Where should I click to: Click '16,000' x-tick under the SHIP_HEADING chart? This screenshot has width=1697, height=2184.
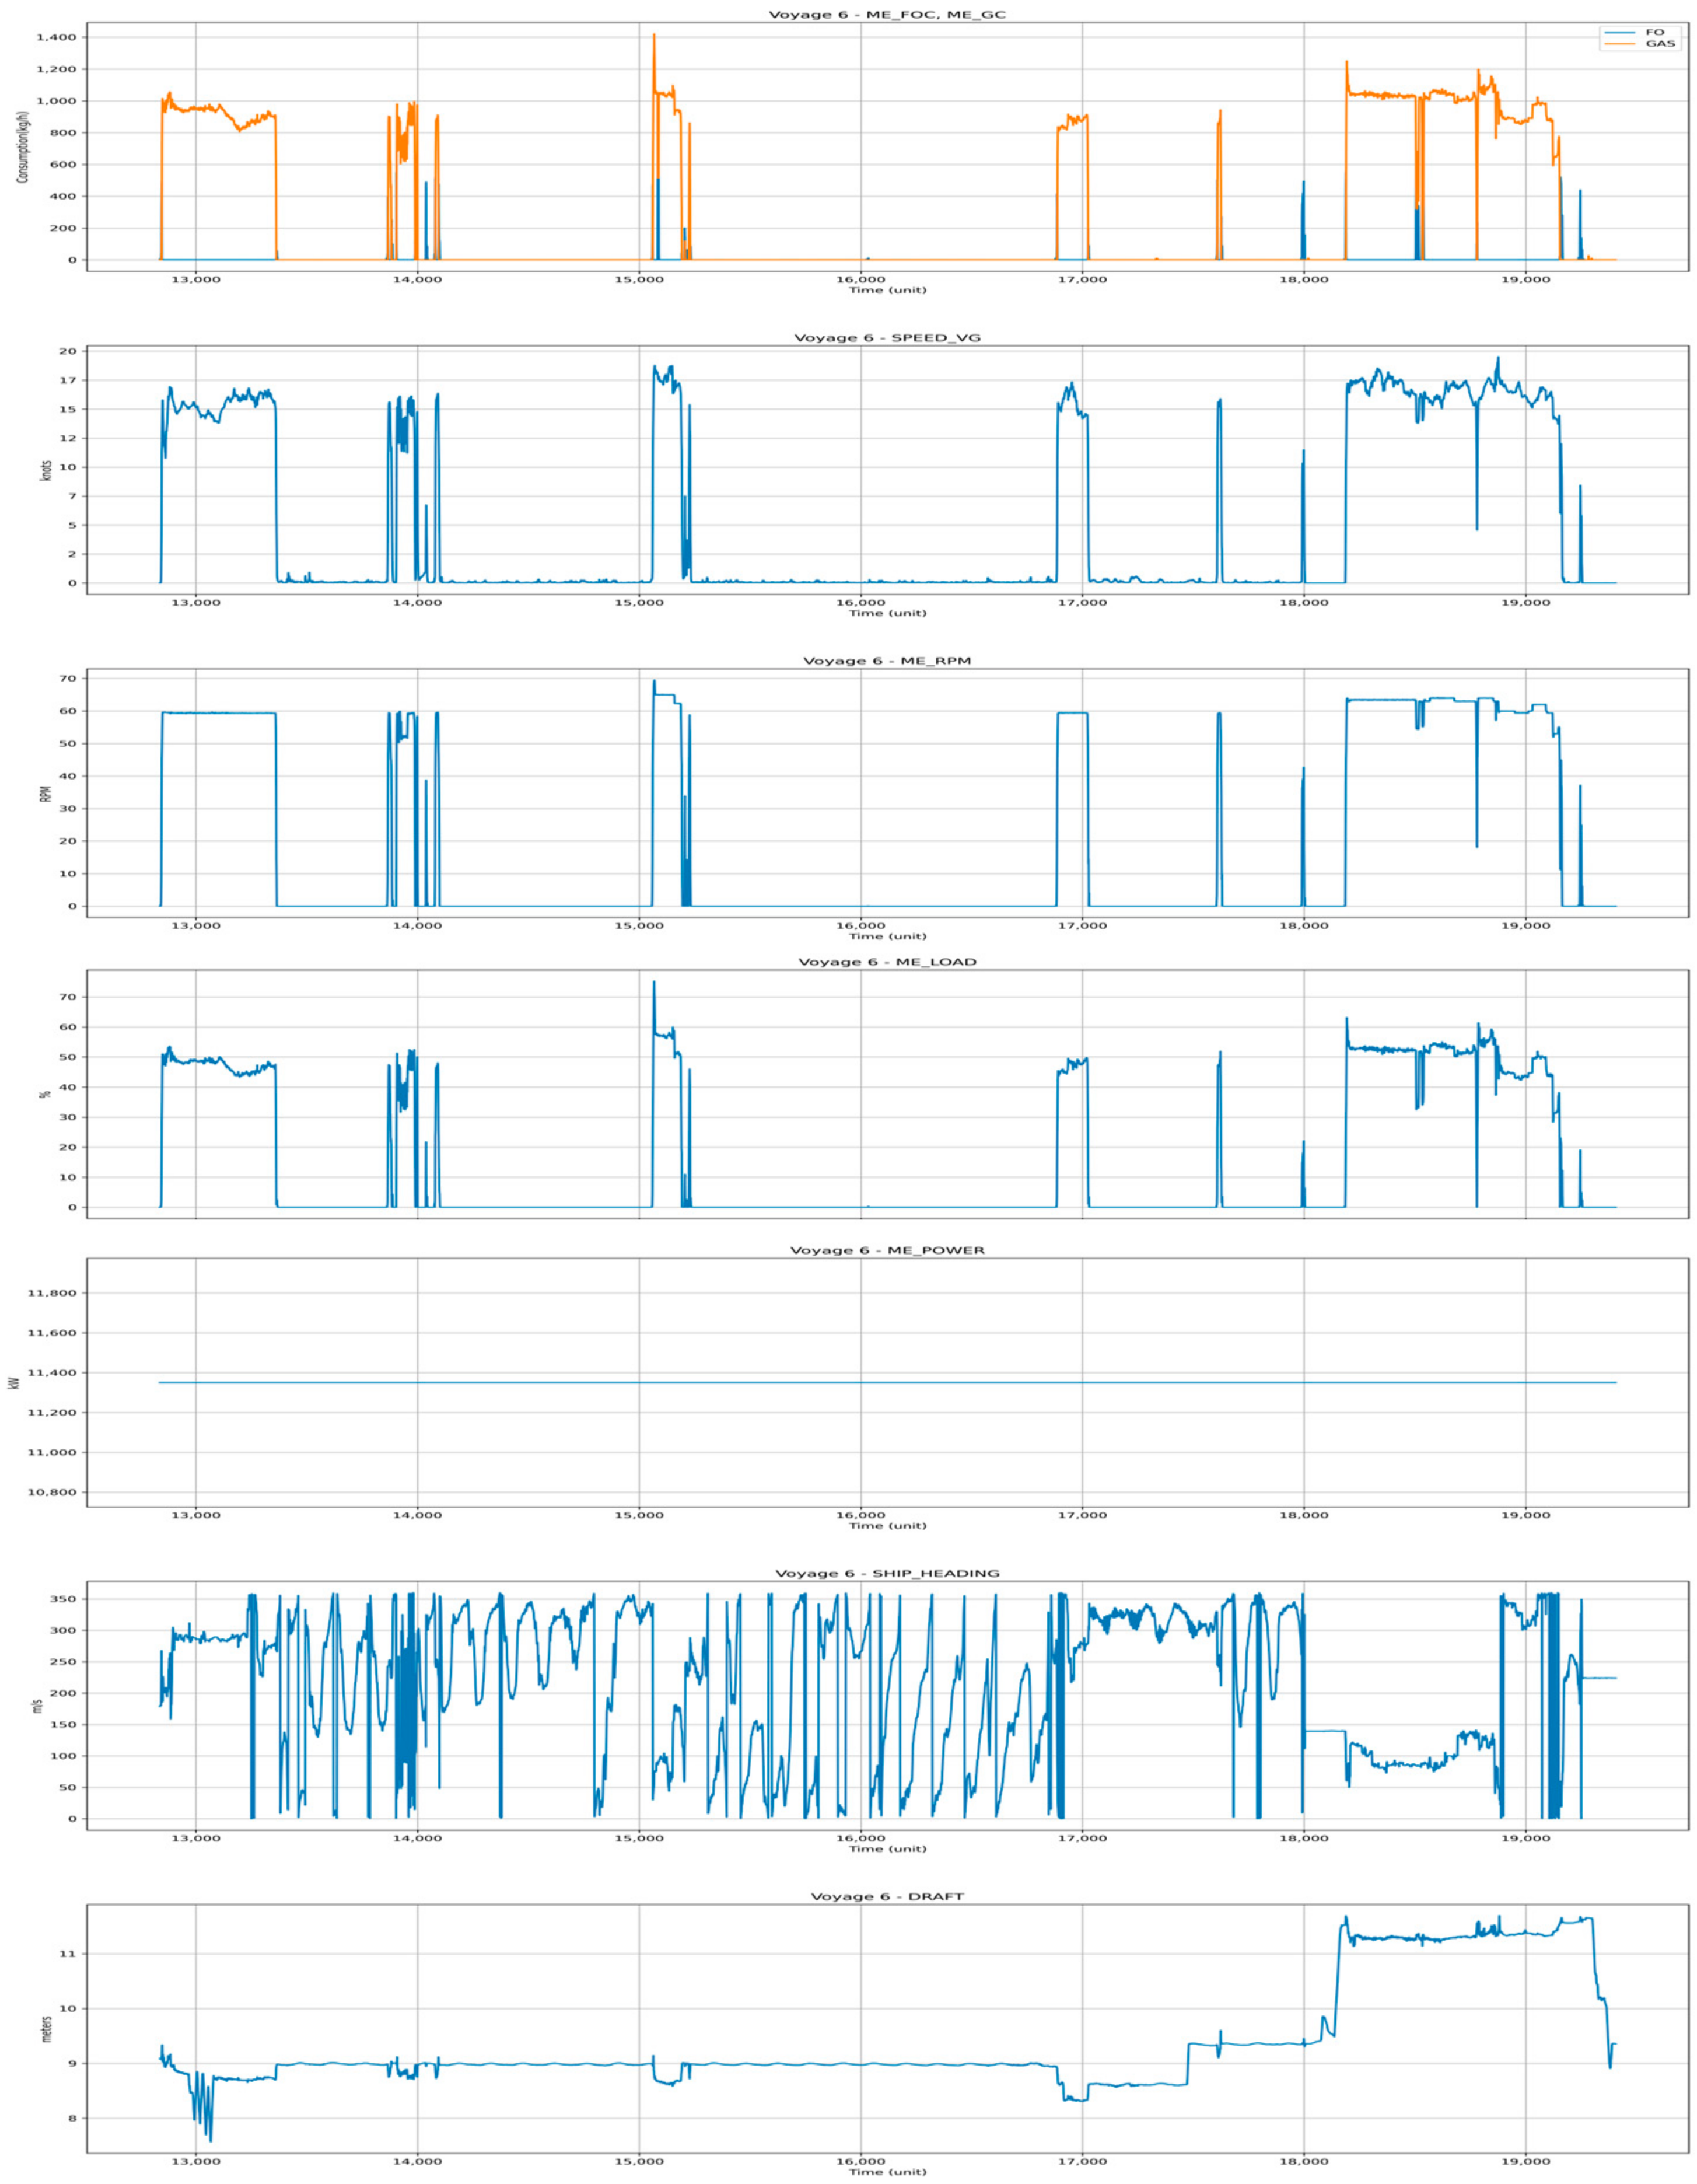[x=861, y=1838]
